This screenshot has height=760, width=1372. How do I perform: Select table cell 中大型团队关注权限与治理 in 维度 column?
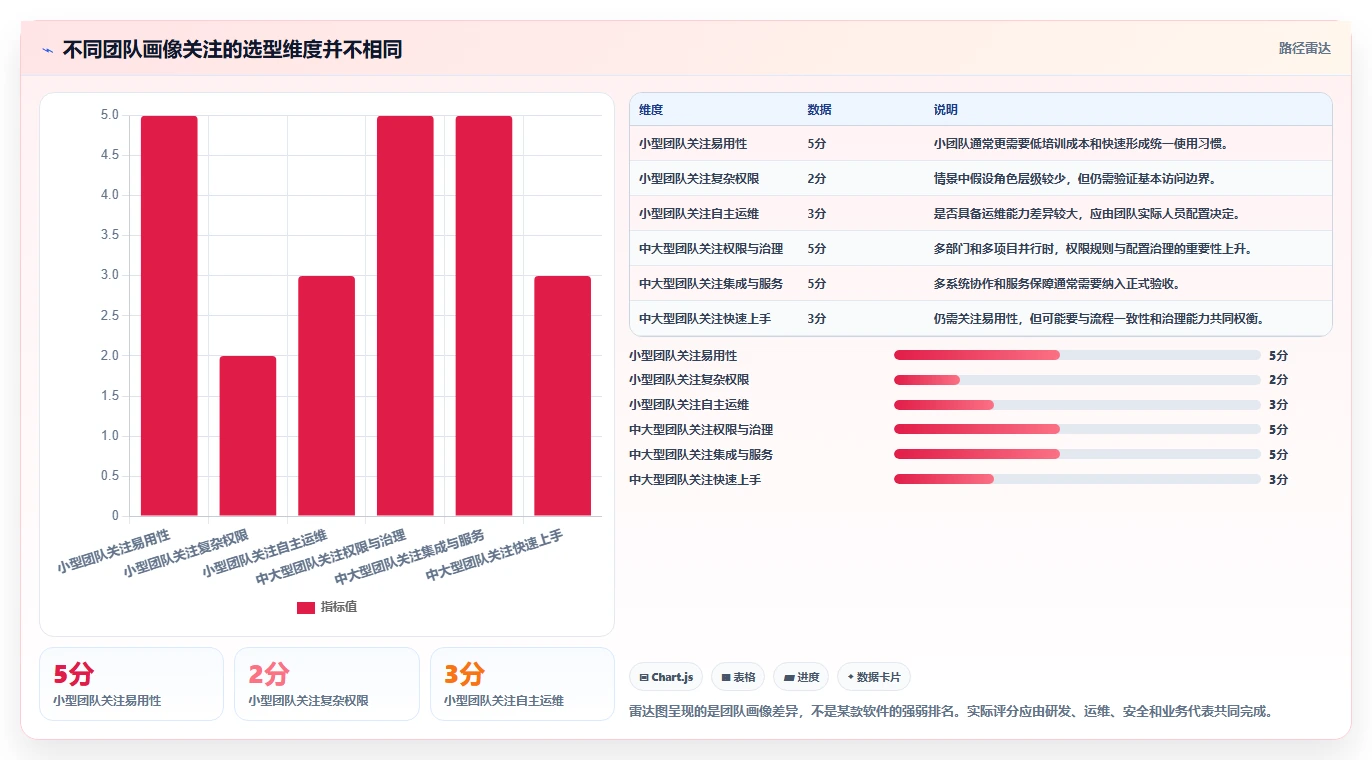point(711,248)
